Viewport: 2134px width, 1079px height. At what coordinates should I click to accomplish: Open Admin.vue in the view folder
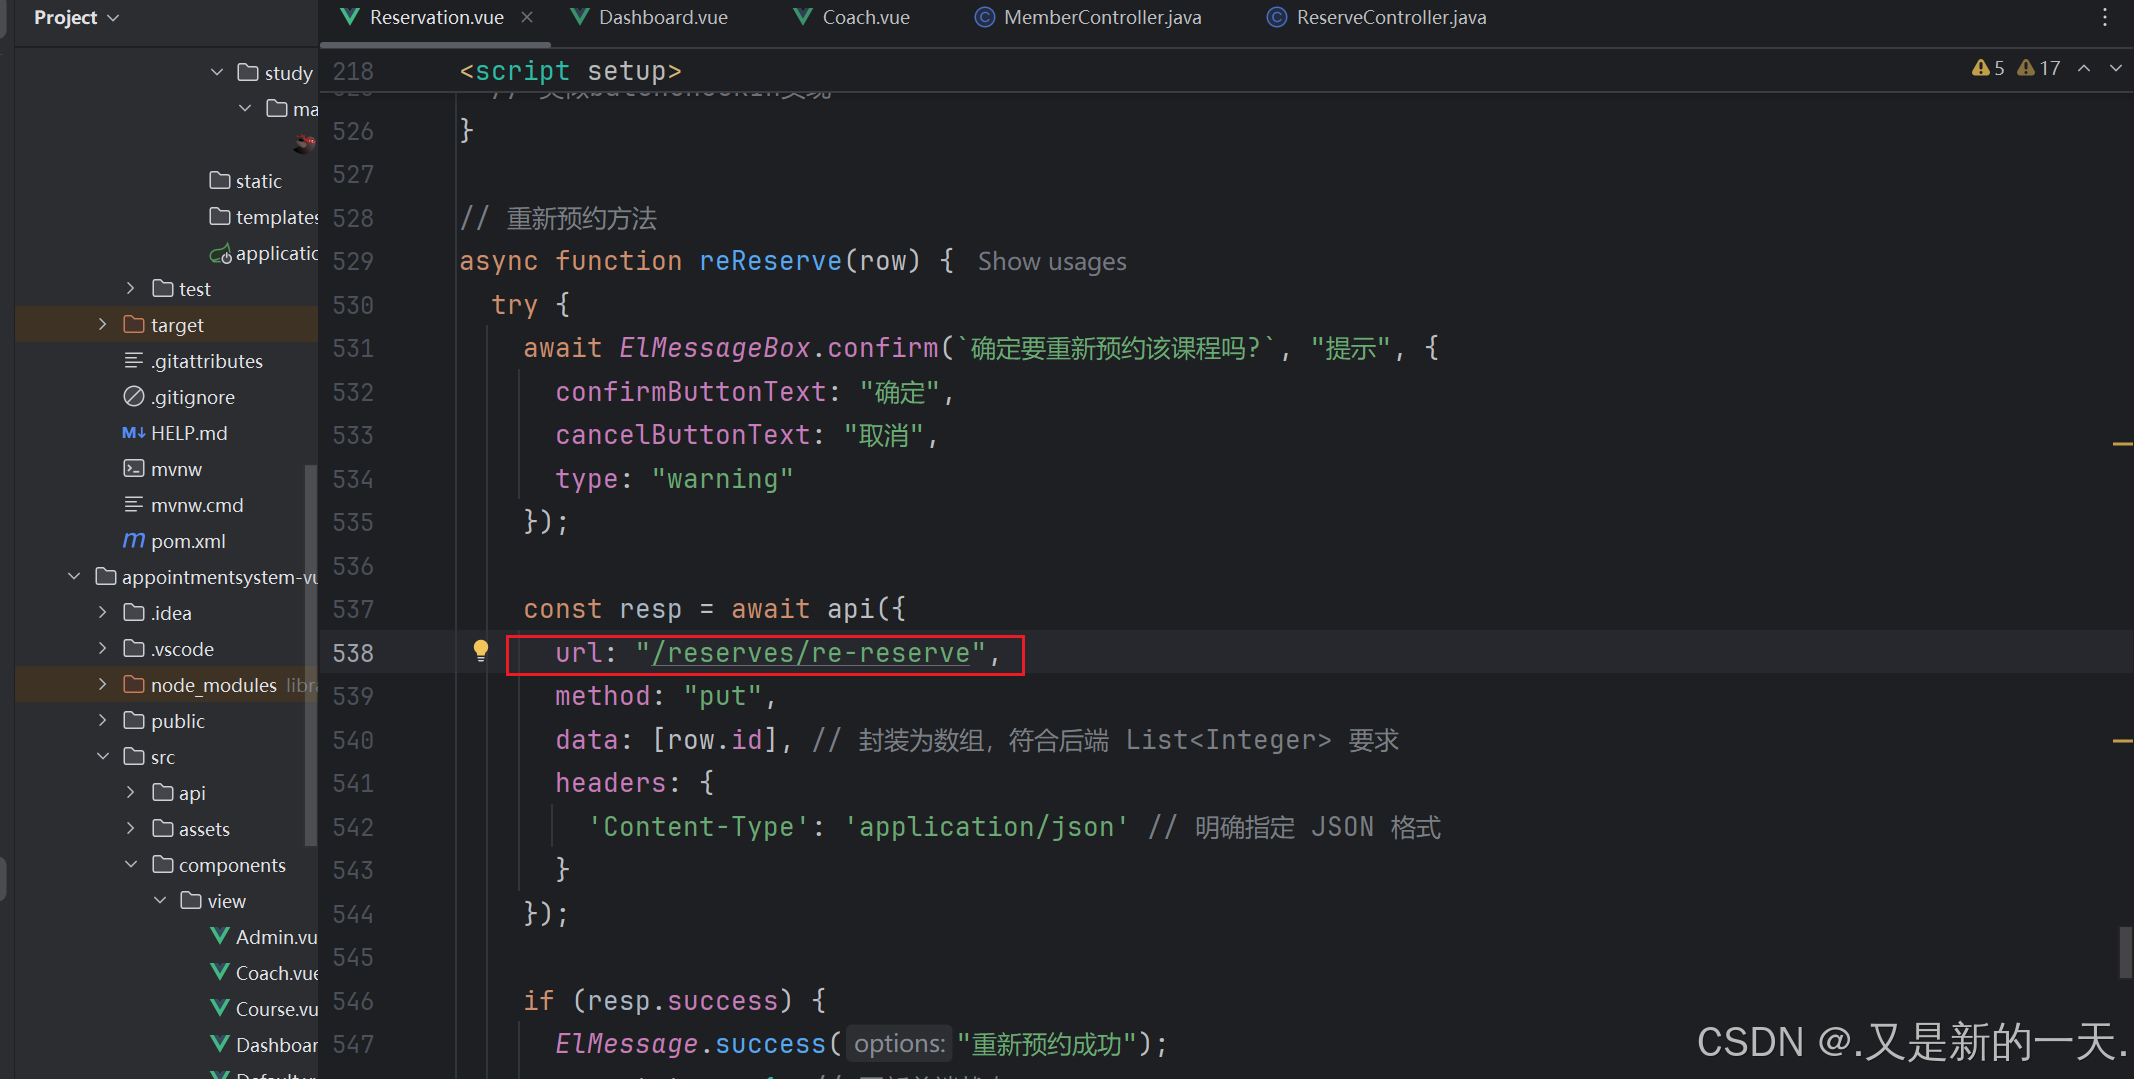click(265, 937)
